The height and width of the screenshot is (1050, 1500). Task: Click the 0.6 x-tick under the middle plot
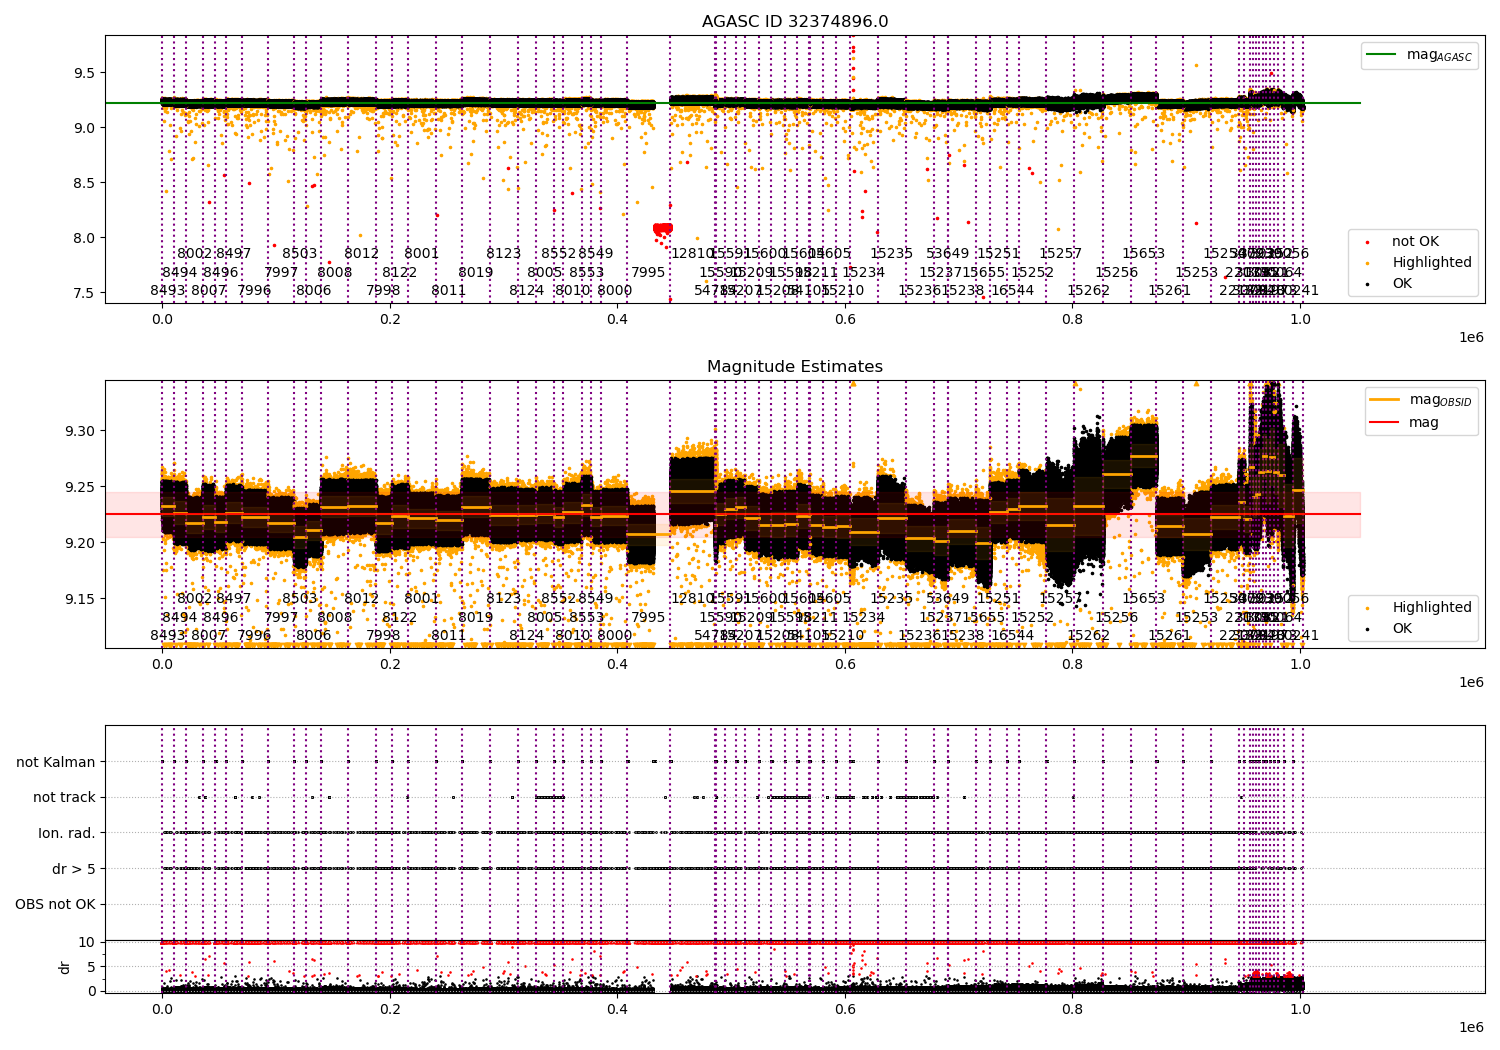click(845, 665)
